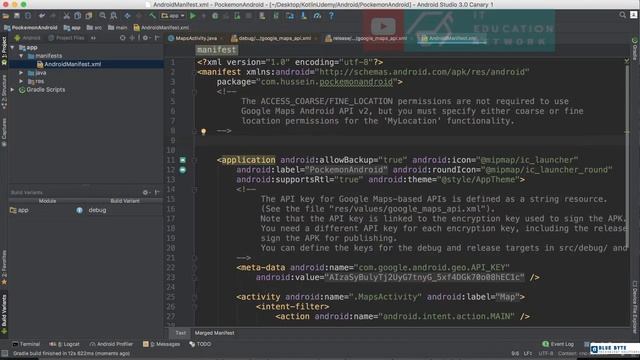Click the gutter icon on line 12

click(182, 170)
